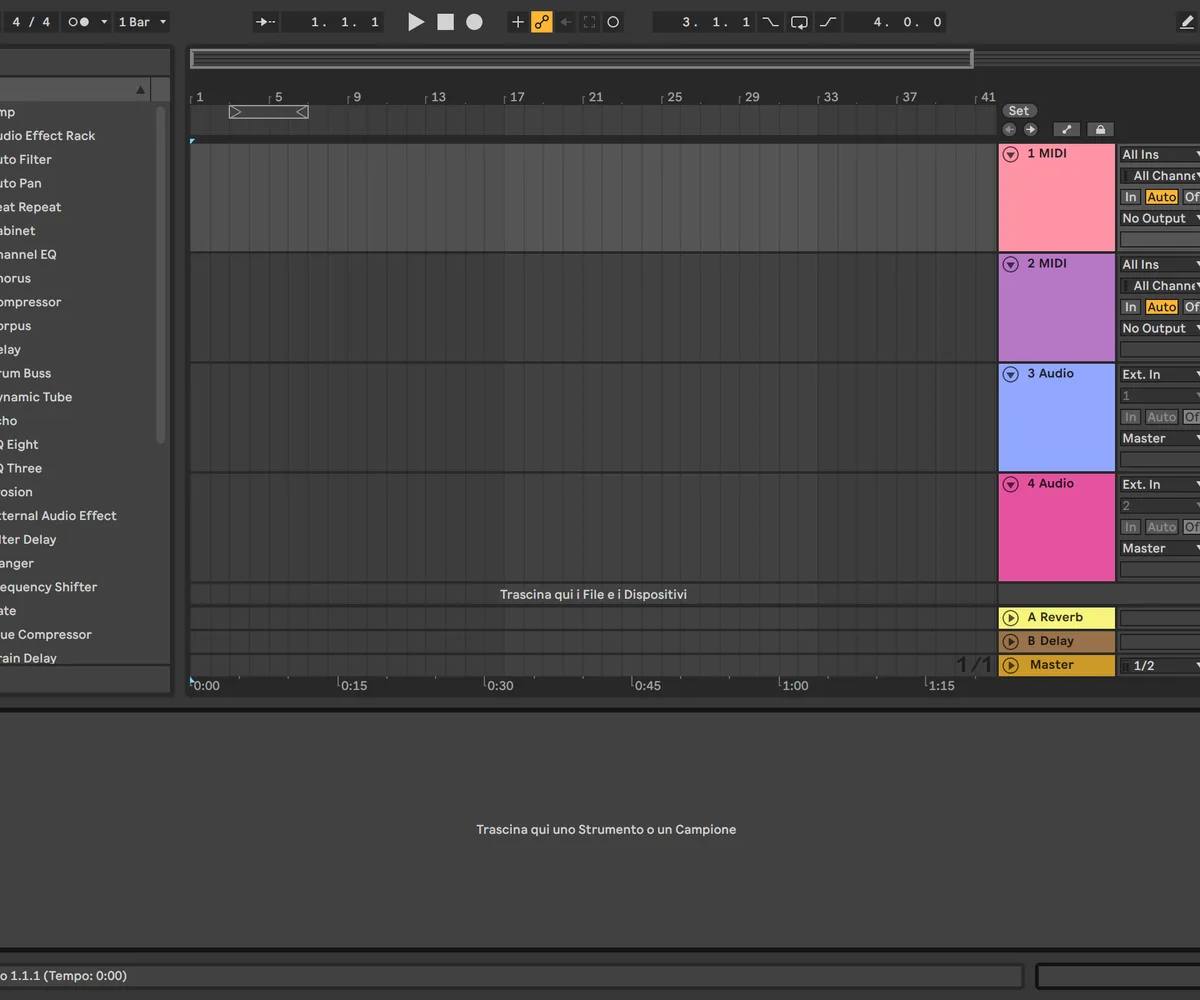
Task: Unfold the Master track
Action: tap(1010, 665)
